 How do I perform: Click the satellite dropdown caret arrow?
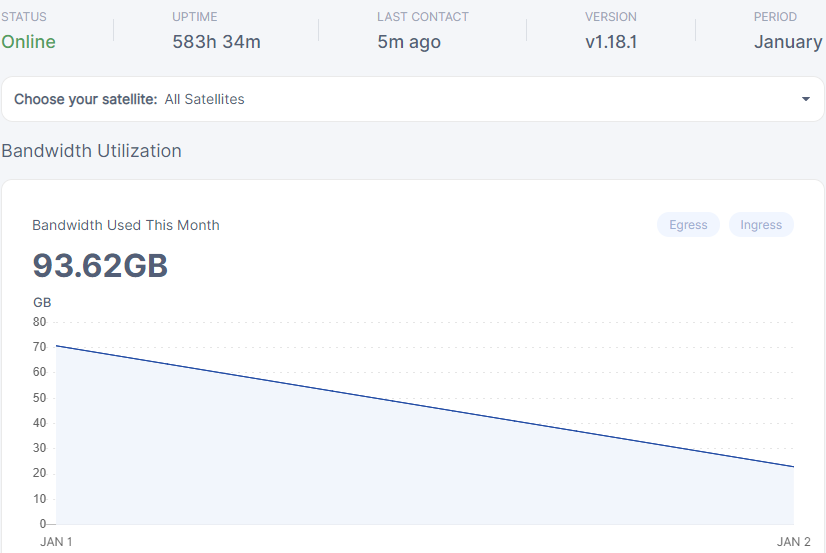pyautogui.click(x=806, y=99)
